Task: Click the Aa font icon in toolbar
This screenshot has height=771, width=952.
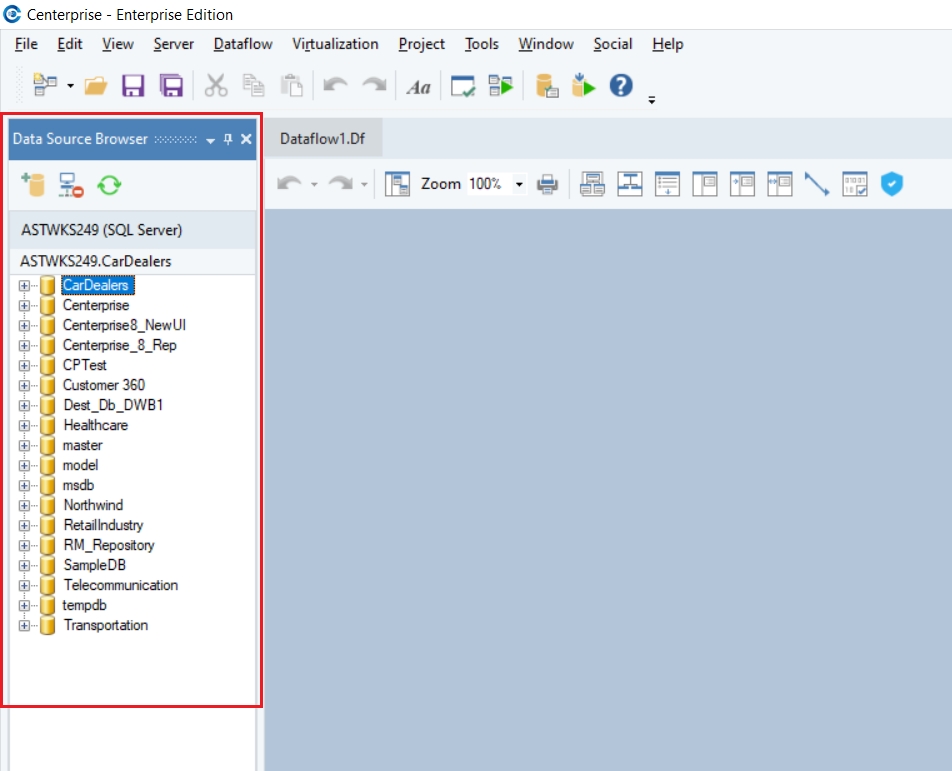Action: click(418, 87)
